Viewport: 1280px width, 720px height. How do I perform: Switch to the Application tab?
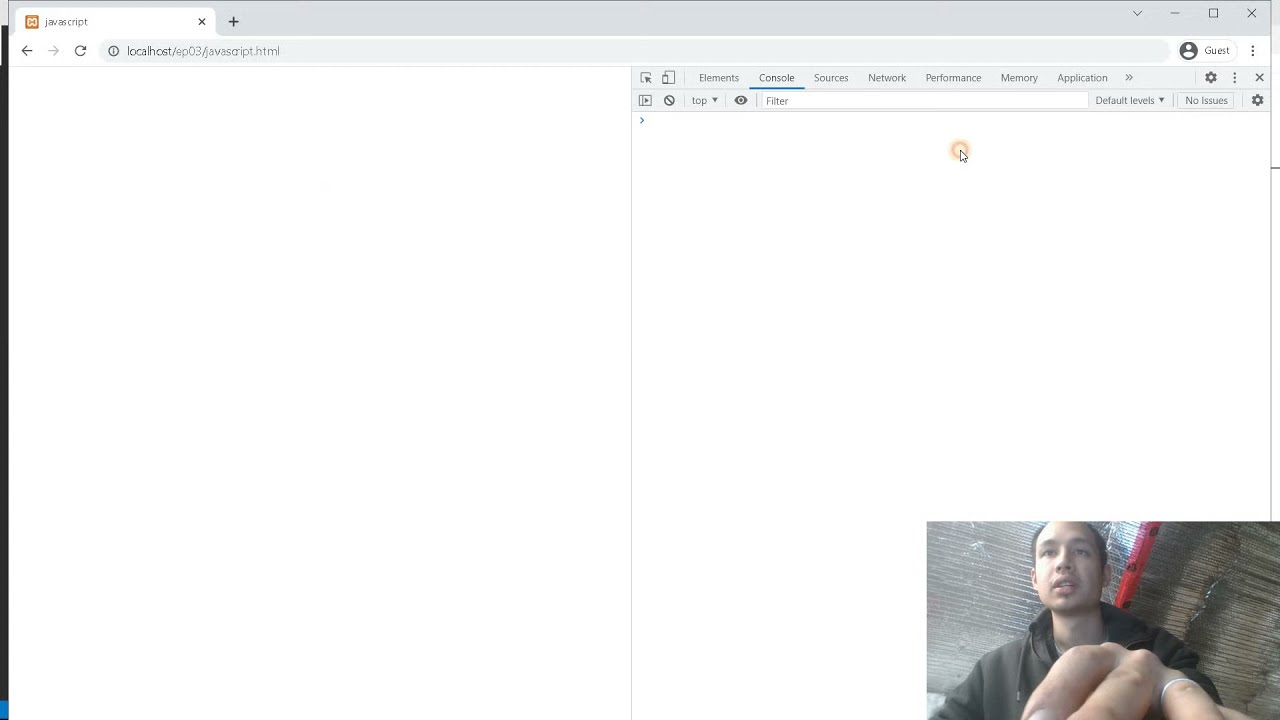pyautogui.click(x=1082, y=78)
